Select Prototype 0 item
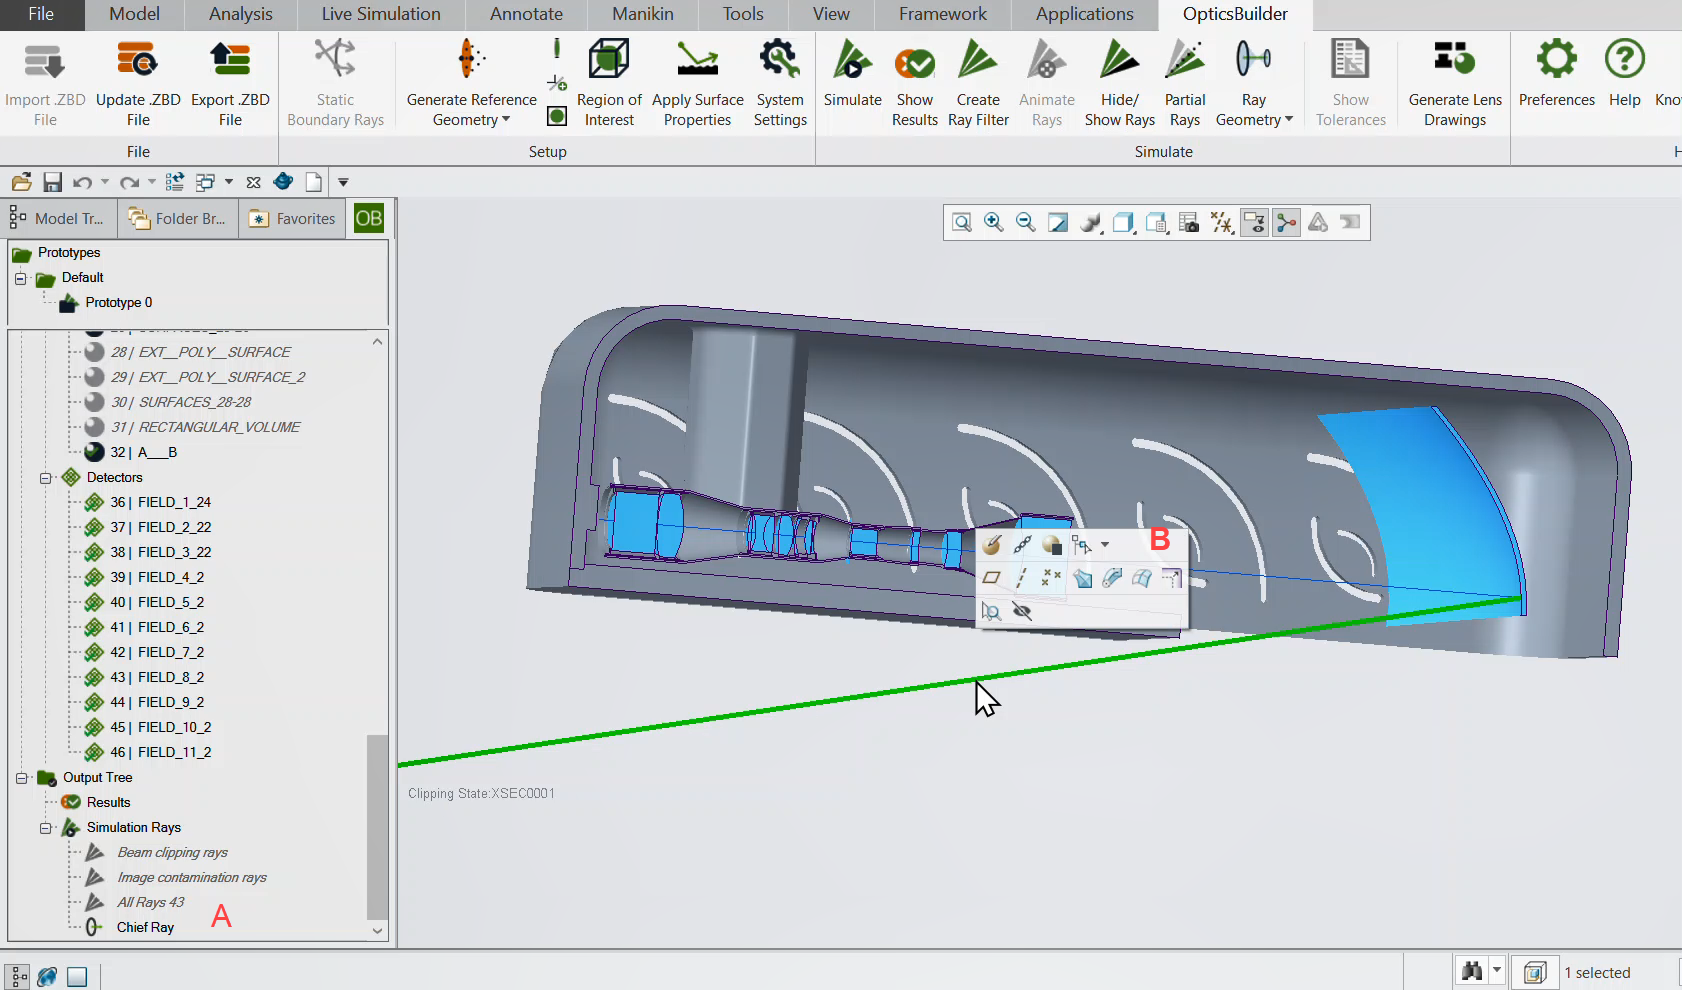 [118, 302]
